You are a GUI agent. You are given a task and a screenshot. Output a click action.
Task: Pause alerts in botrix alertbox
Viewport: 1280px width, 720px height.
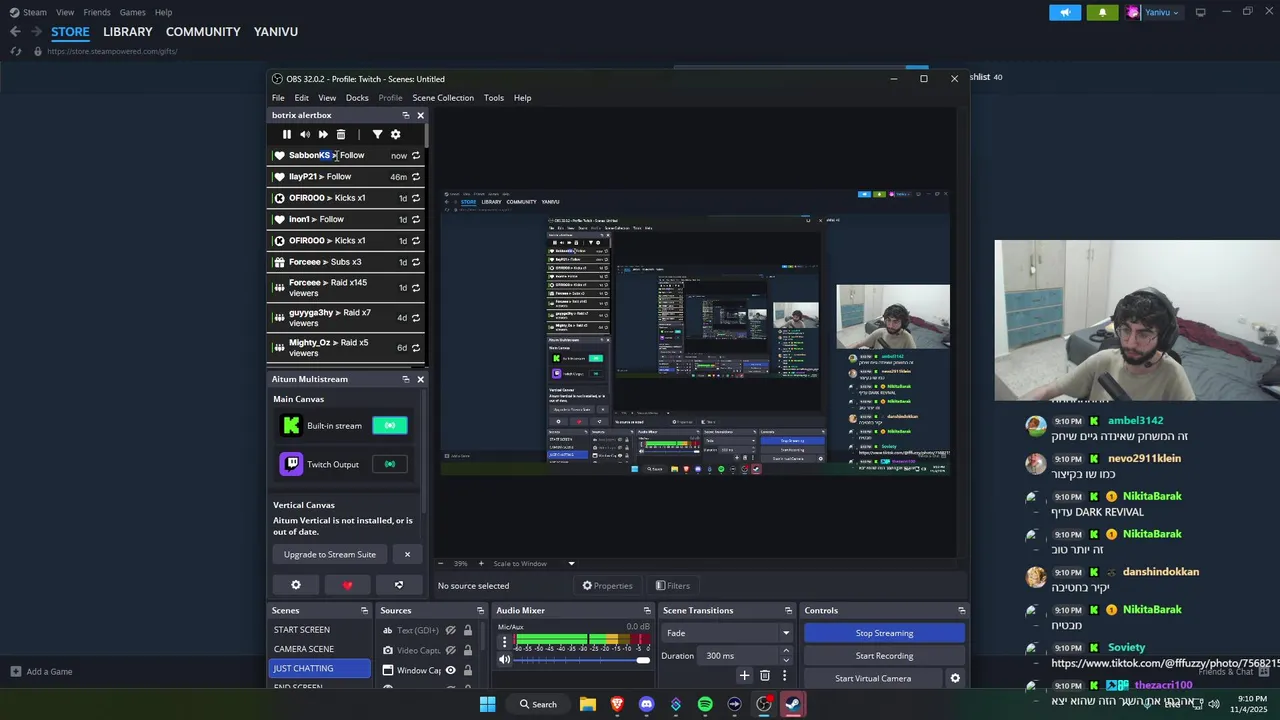[287, 134]
